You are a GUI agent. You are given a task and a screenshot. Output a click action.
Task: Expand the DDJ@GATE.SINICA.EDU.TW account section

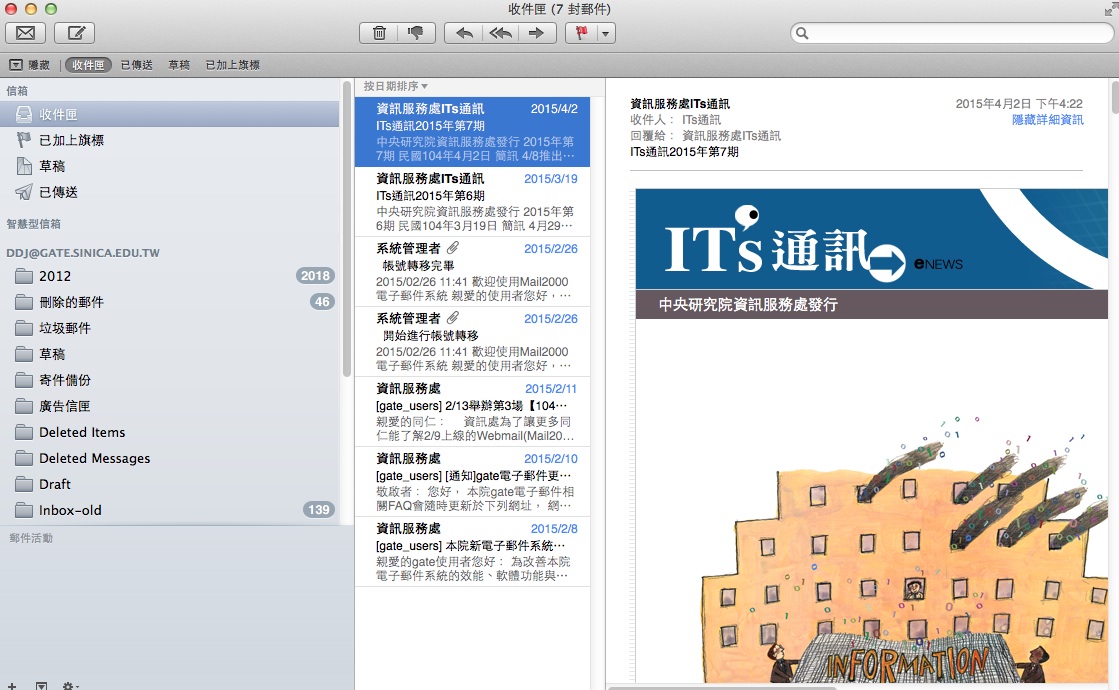(83, 253)
